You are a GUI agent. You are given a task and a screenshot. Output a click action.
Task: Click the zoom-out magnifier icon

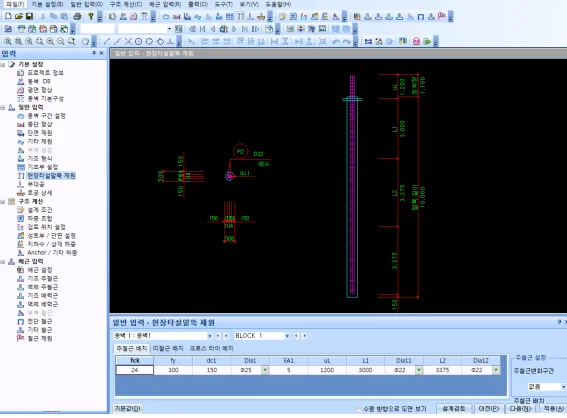[61, 41]
